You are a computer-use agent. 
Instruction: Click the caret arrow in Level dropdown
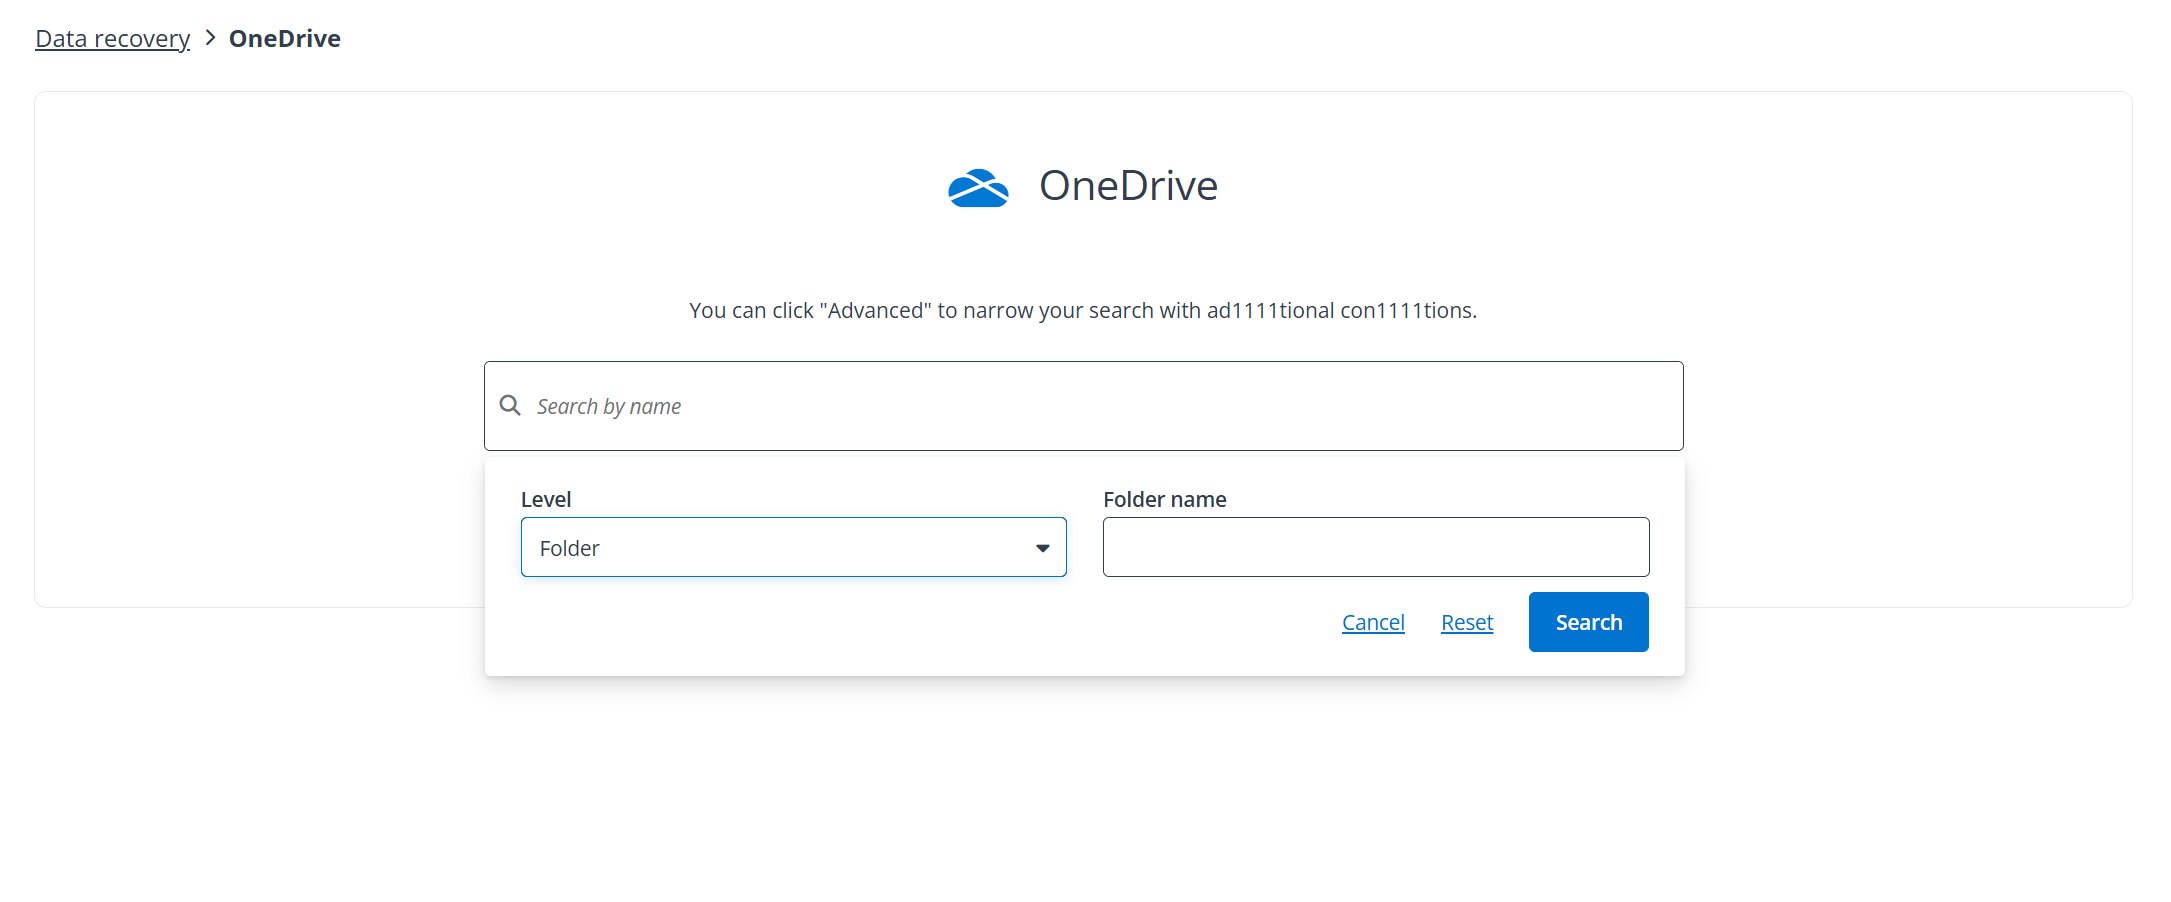(1042, 548)
